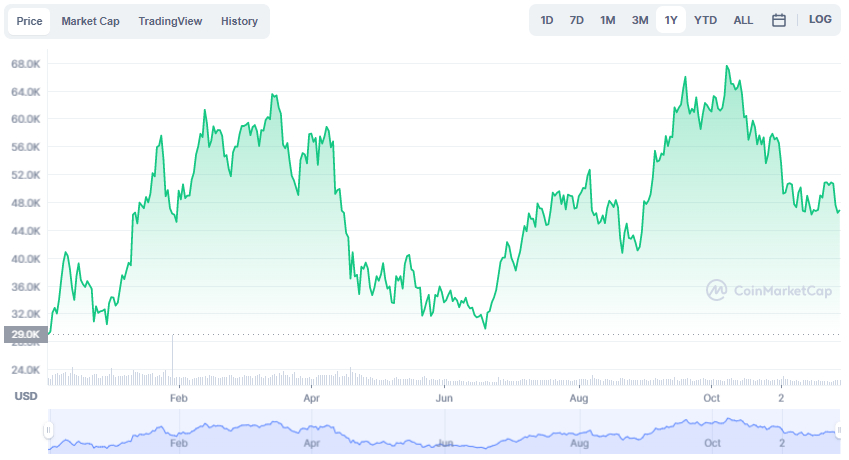849x460 pixels.
Task: Choose the 1M time range
Action: pos(607,20)
